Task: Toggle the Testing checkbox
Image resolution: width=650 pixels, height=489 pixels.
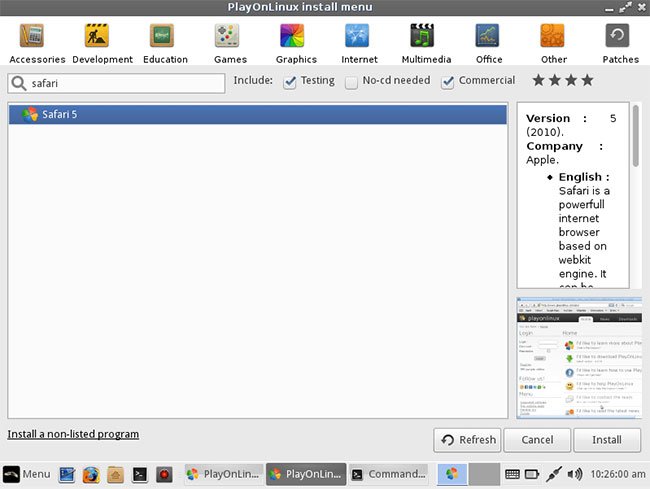Action: click(289, 82)
